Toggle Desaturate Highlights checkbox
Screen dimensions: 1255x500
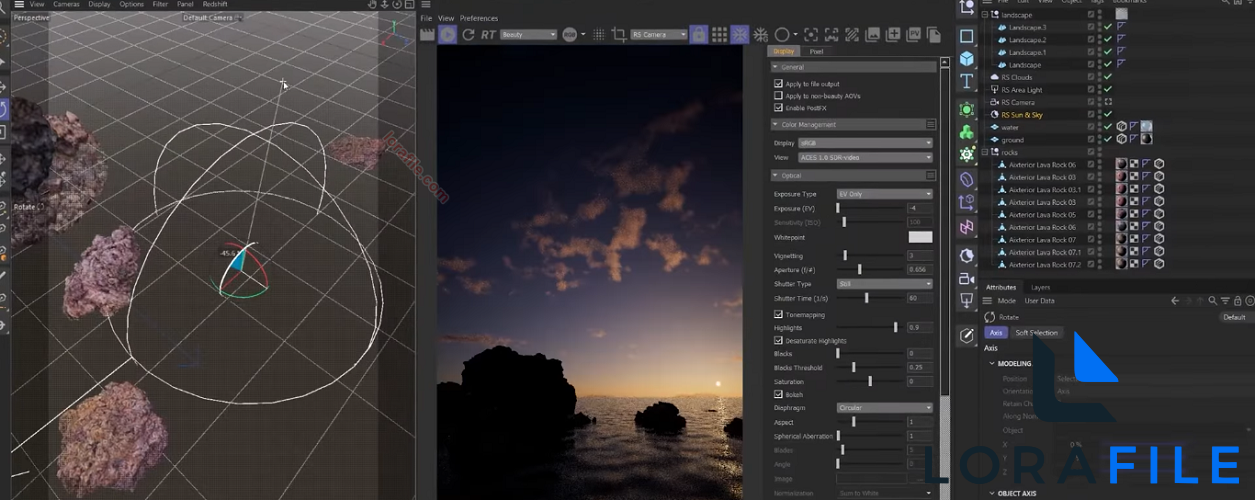(778, 340)
